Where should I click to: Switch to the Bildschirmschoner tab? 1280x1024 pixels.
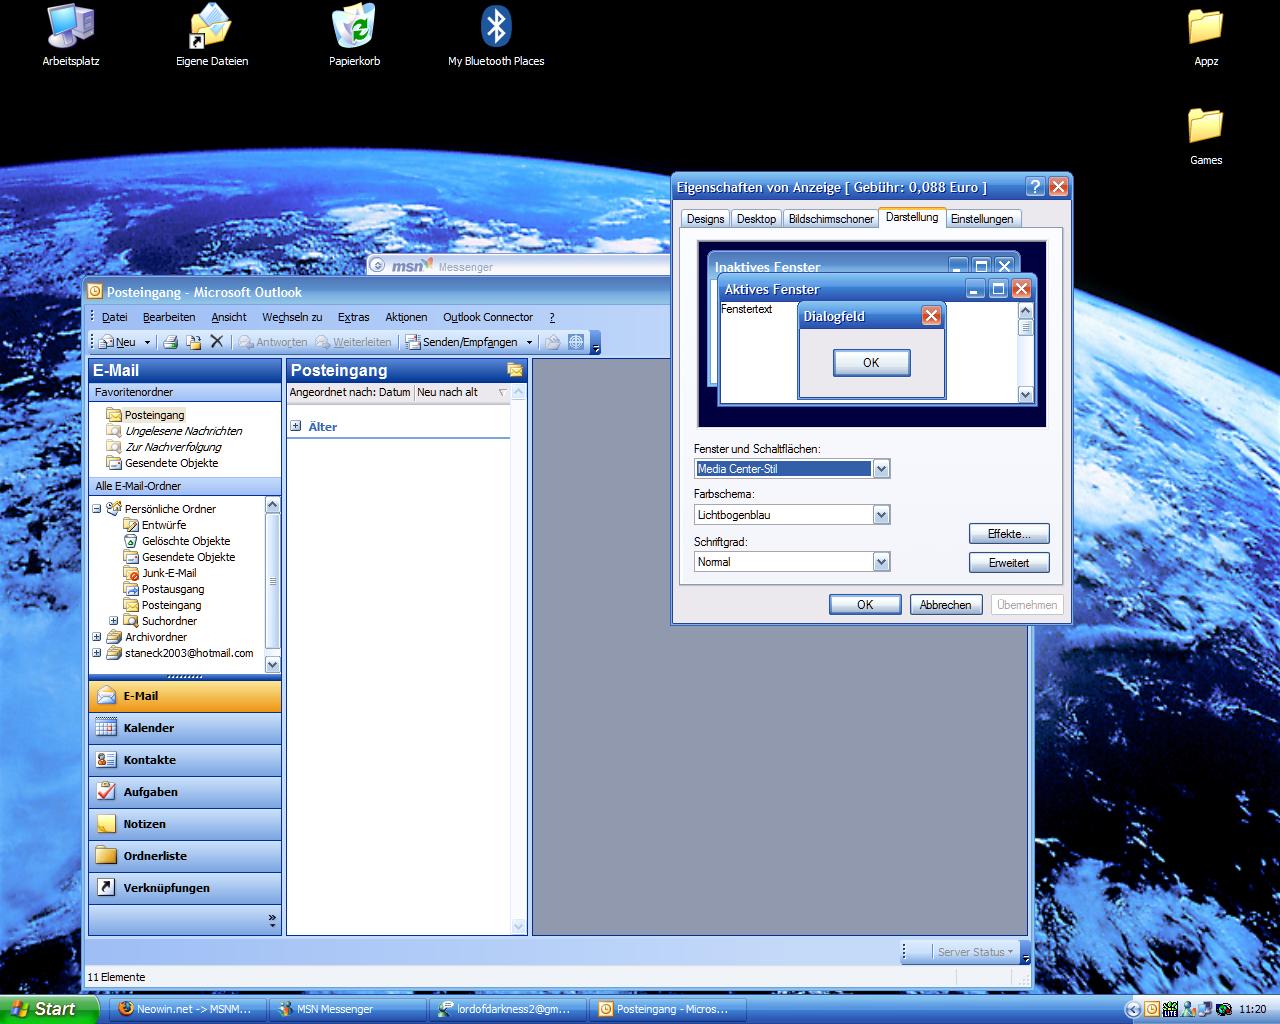tap(831, 218)
